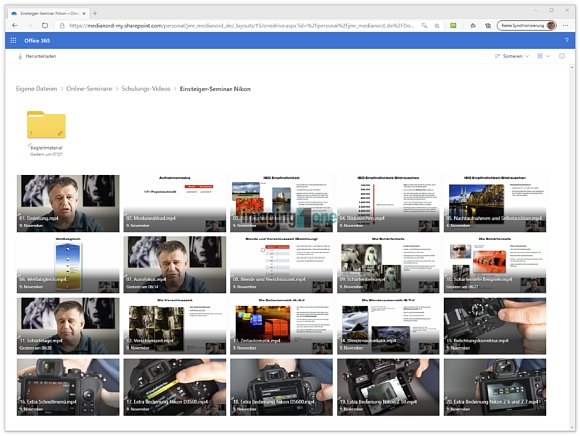
Task: Click the Keine Synchronisierung profile button
Action: pyautogui.click(x=527, y=26)
